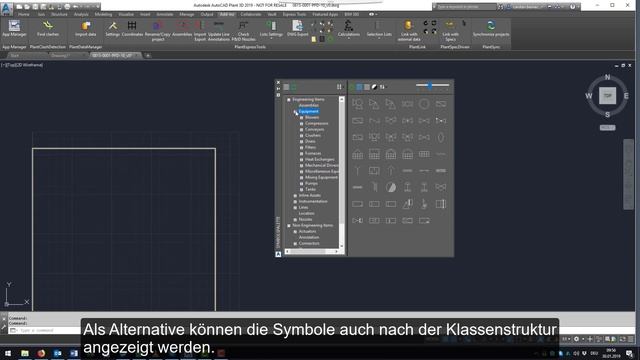Screen dimensions: 640x360
Task: Open Windows Start menu
Action: (x=8, y=353)
